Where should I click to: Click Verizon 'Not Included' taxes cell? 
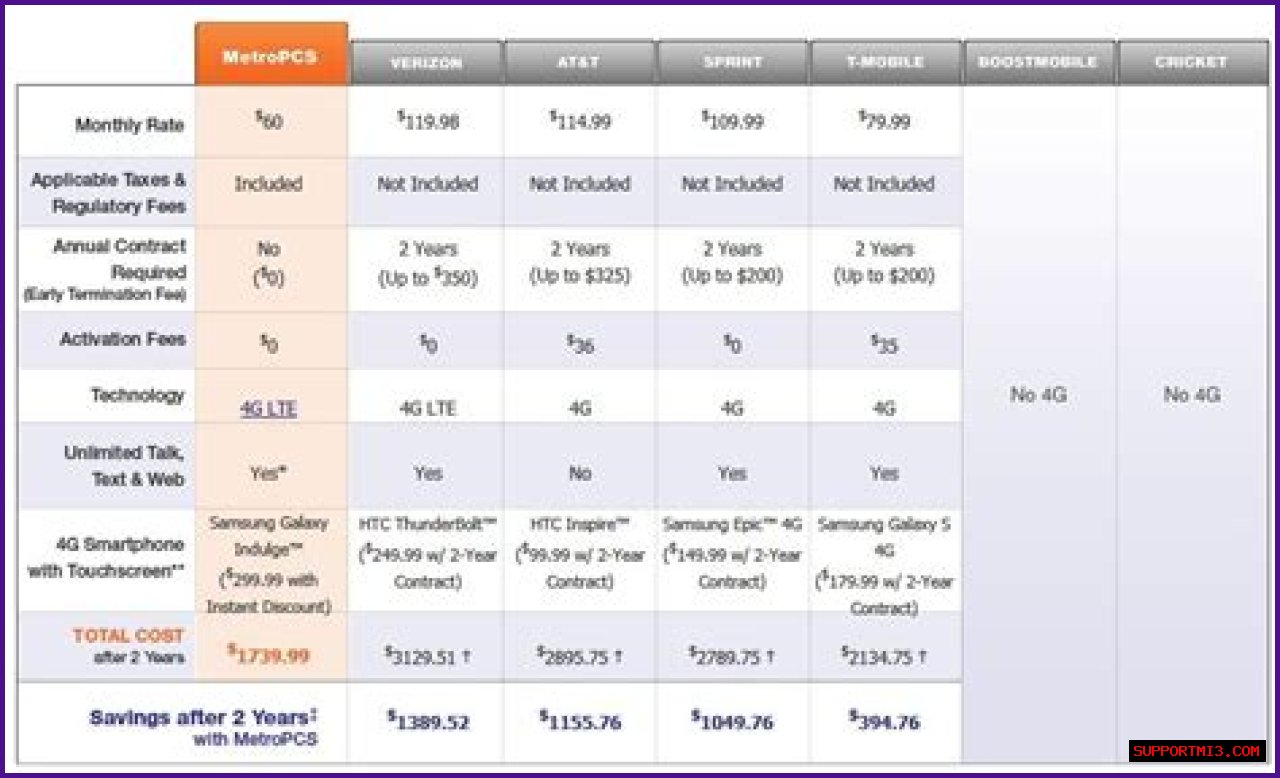(x=427, y=184)
